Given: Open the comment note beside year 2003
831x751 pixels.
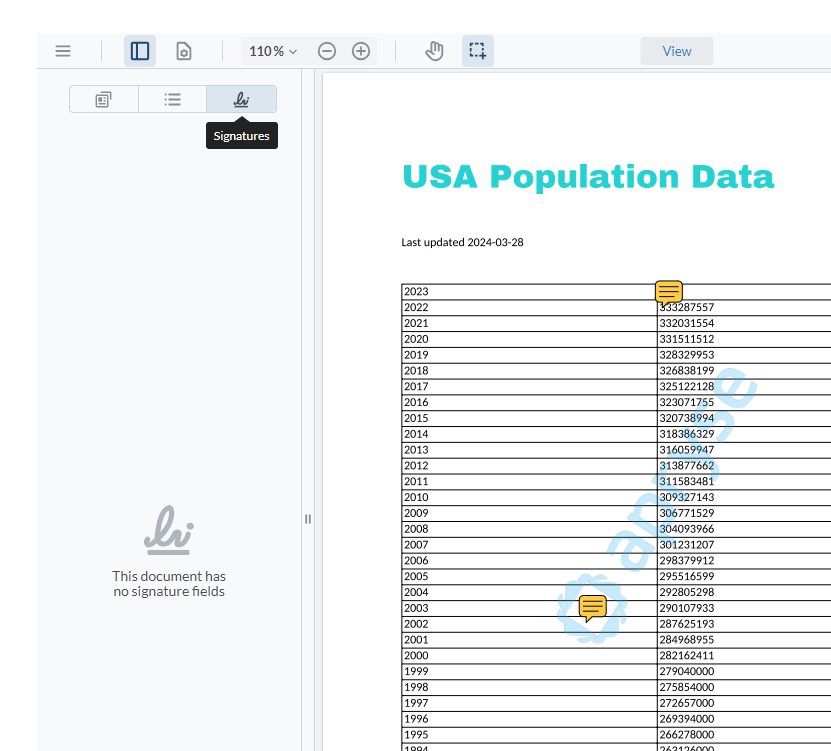Looking at the screenshot, I should click(593, 608).
